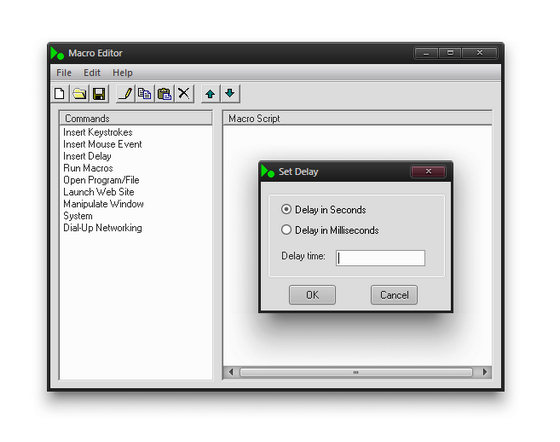560x442 pixels.
Task: Open the Help menu
Action: 122,73
